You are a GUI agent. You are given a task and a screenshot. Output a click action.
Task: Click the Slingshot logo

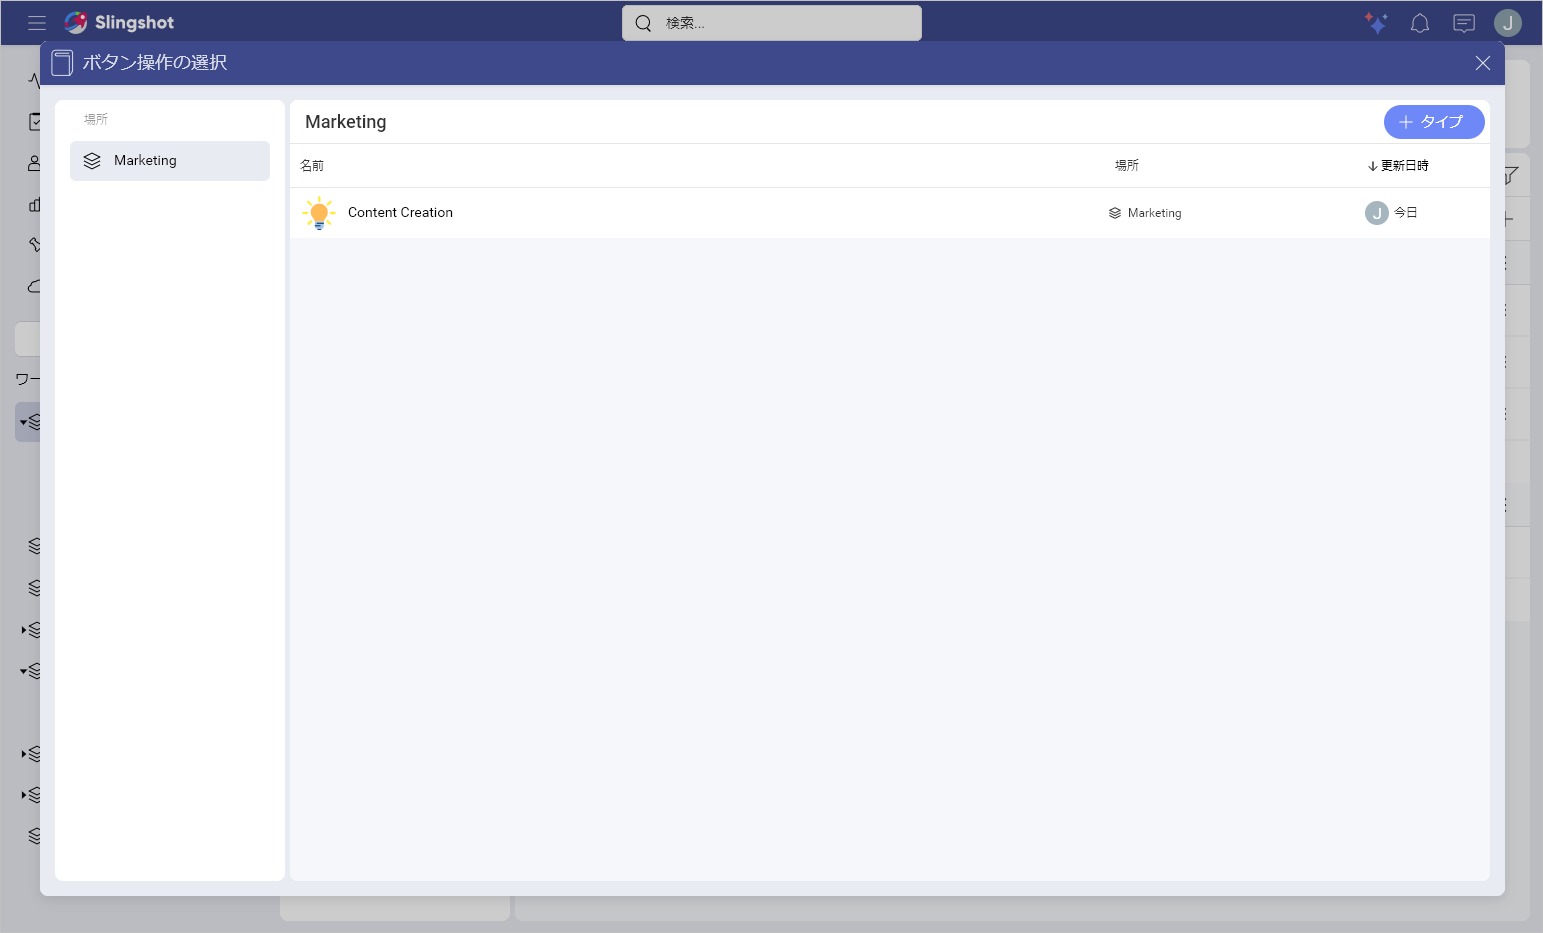(x=119, y=22)
